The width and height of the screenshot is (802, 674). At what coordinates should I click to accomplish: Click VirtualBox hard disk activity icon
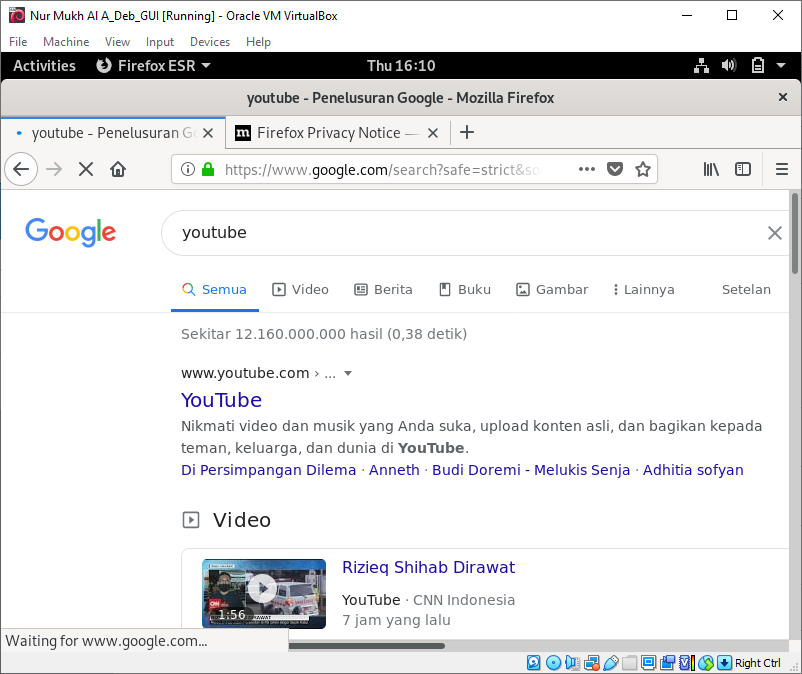533,663
